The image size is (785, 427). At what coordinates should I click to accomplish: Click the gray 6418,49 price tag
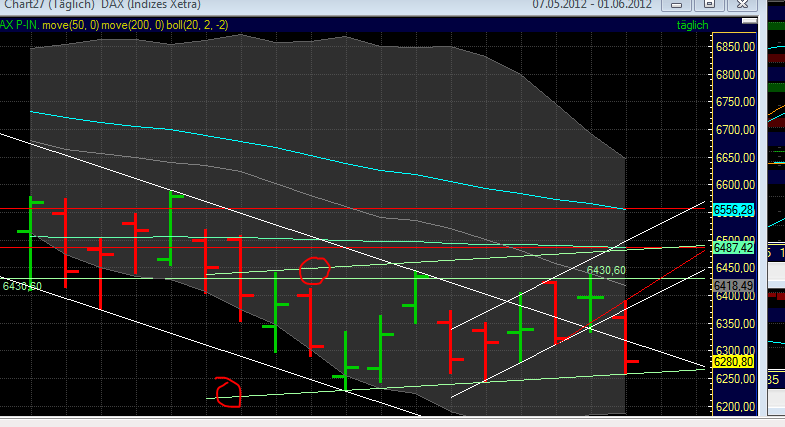coord(733,286)
